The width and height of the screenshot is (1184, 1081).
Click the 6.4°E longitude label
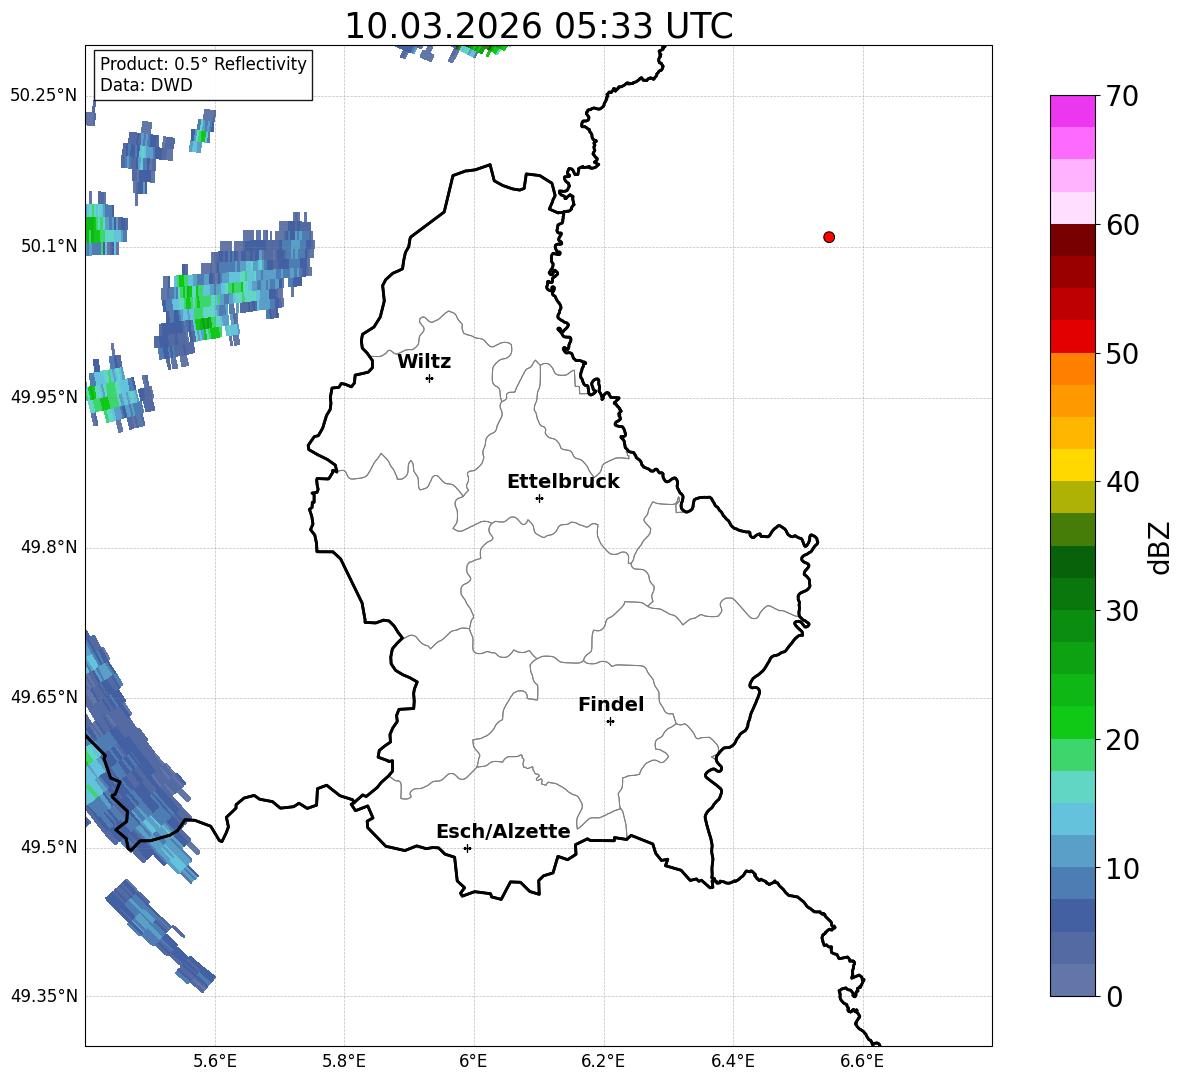(732, 1061)
